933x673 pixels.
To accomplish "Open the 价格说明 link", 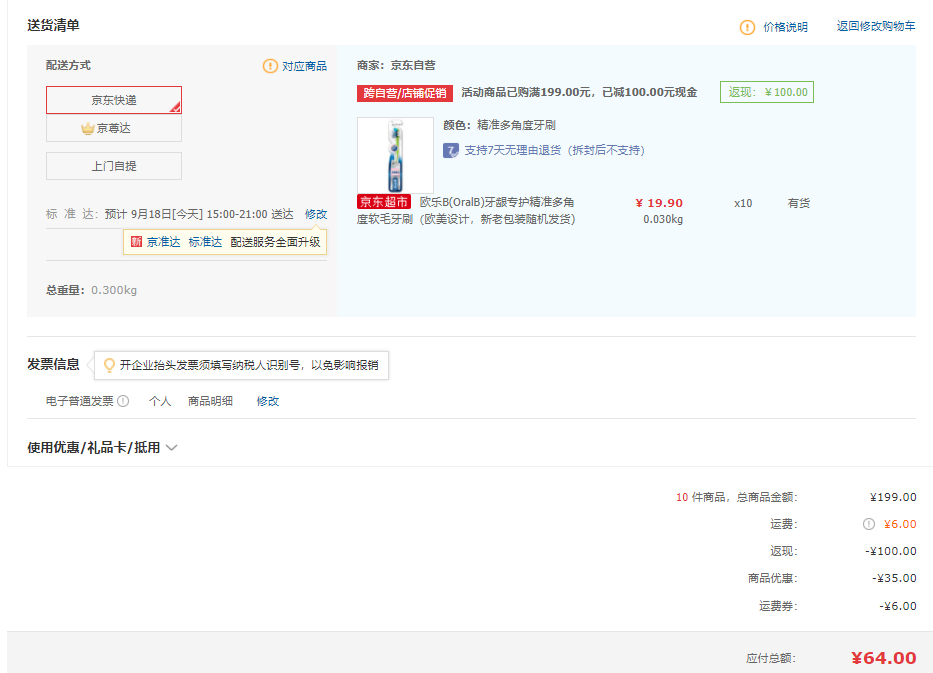I will 785,27.
